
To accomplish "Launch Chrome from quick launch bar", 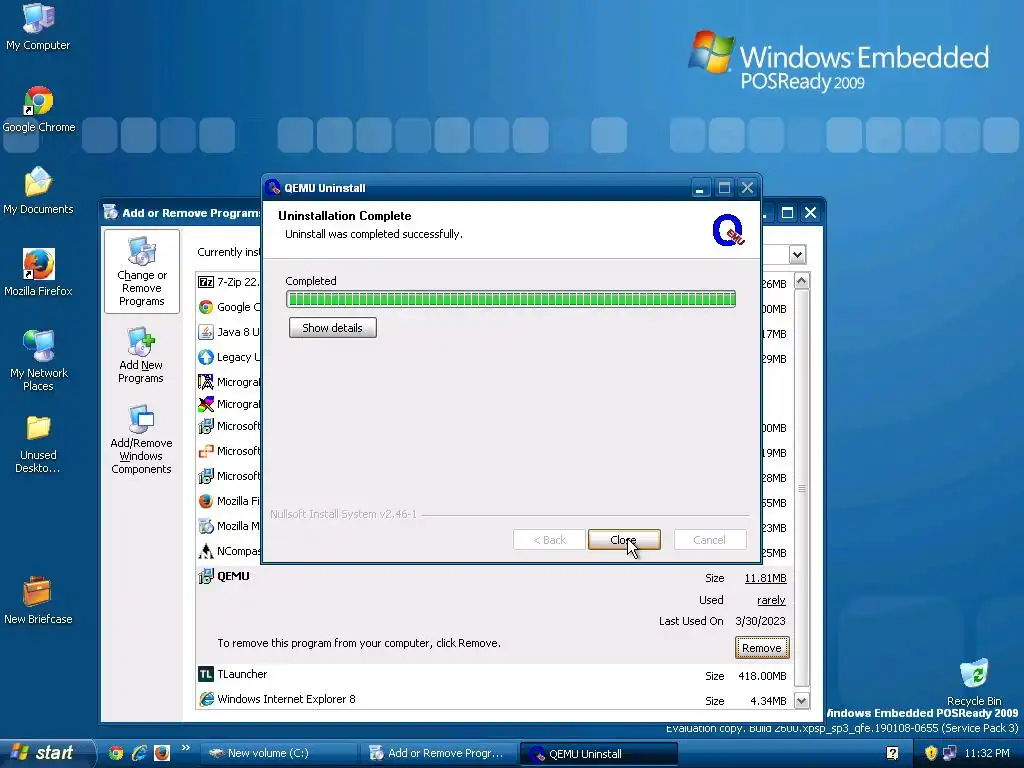I will coord(116,753).
